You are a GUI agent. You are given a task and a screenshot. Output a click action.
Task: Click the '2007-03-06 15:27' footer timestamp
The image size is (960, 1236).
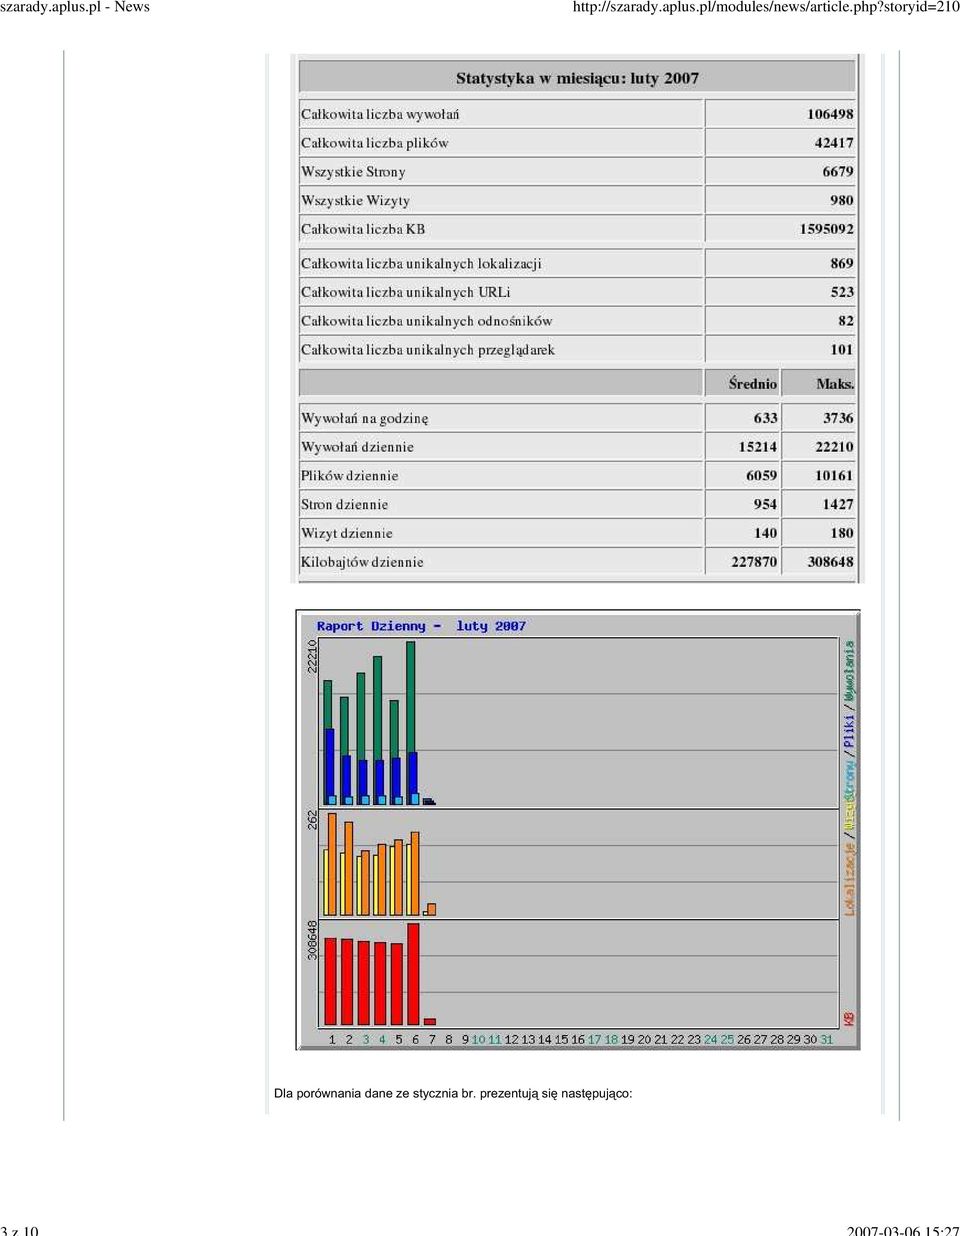tap(903, 1229)
